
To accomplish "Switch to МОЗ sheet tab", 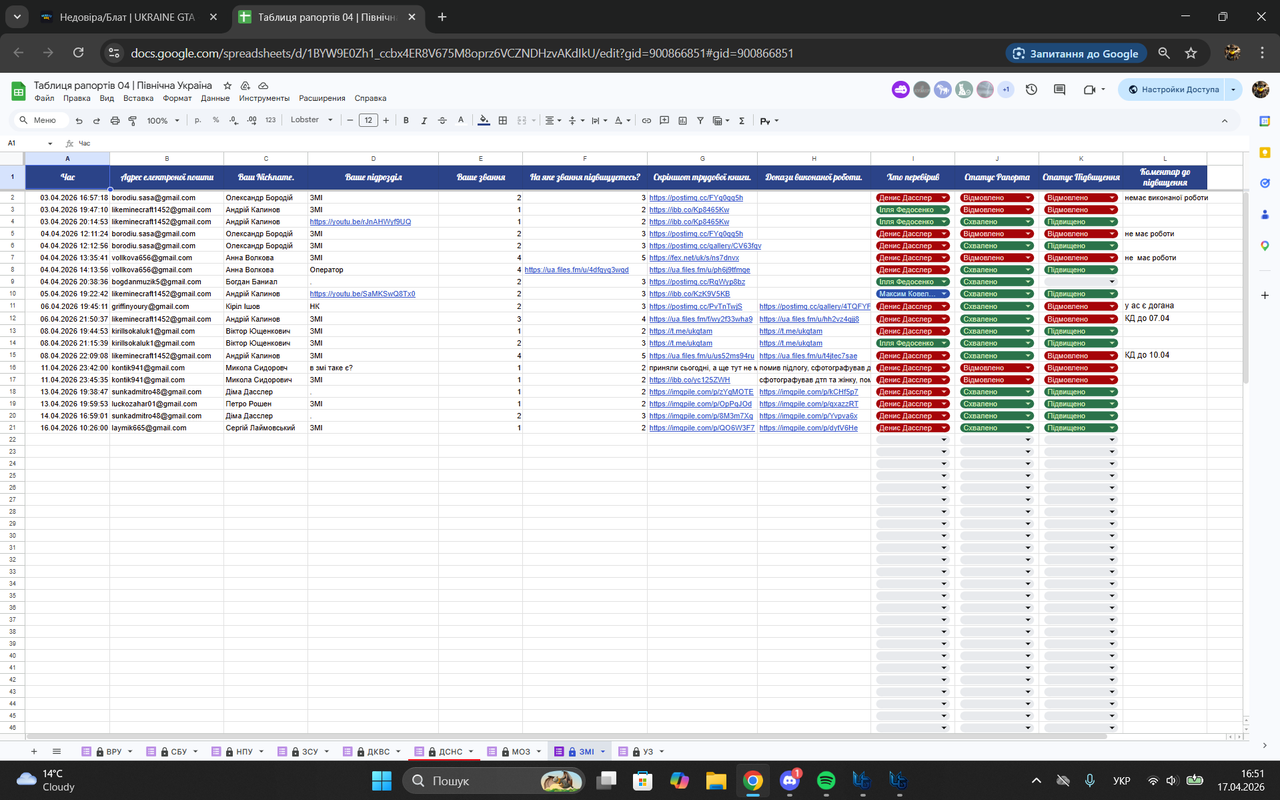I will point(519,751).
